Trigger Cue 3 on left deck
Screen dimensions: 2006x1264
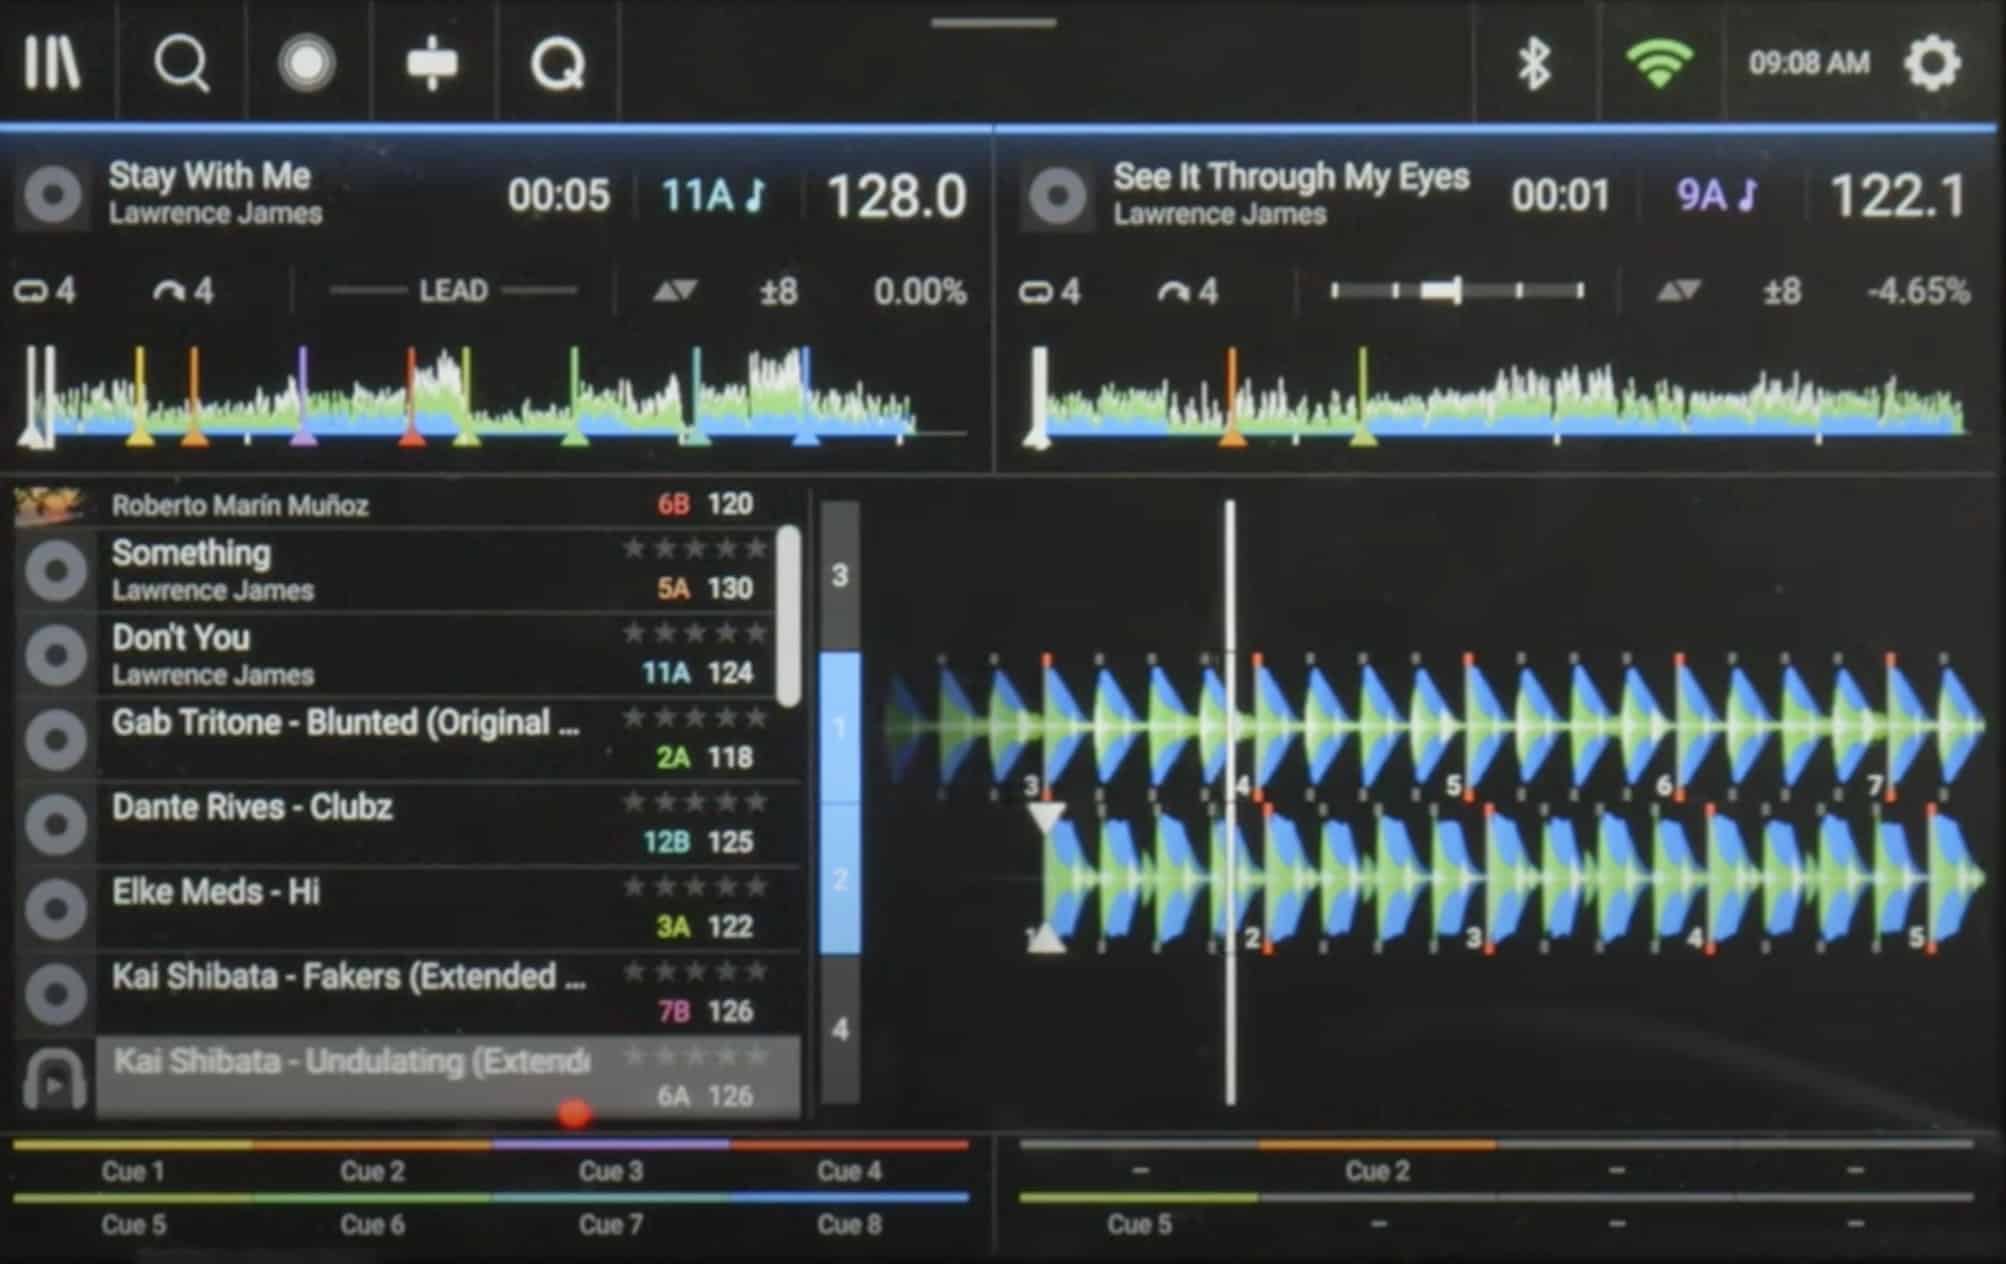[x=610, y=1169]
